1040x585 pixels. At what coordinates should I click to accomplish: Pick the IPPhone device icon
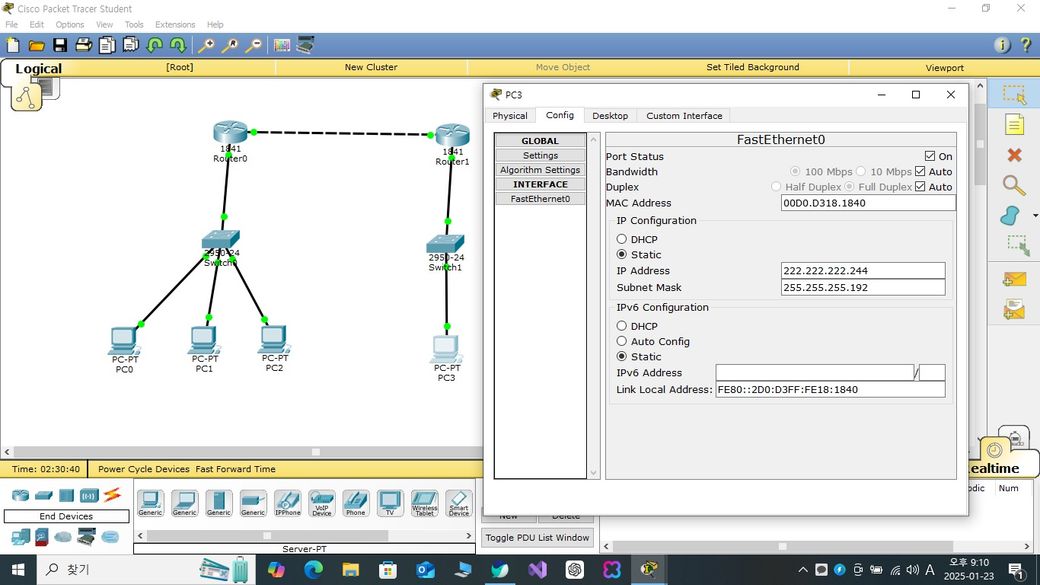coord(287,502)
